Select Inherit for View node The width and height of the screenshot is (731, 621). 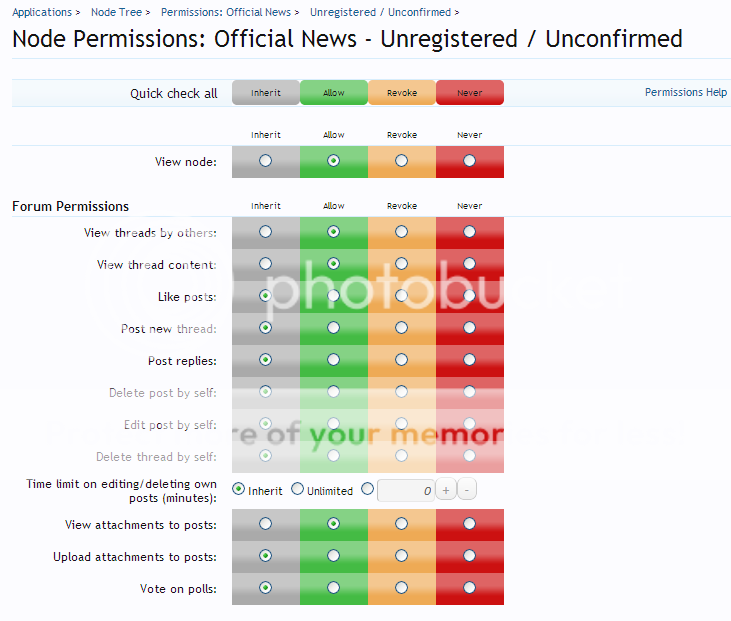266,161
